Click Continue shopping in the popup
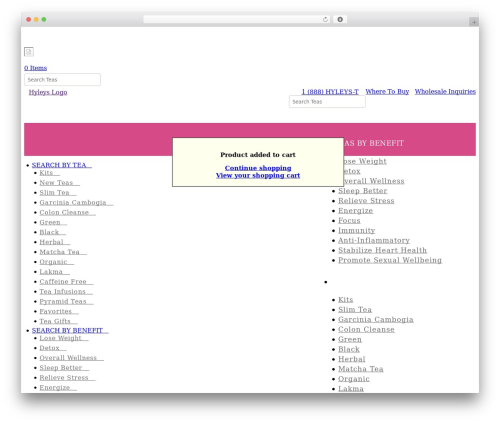Image resolution: width=500 pixels, height=423 pixels. [258, 168]
